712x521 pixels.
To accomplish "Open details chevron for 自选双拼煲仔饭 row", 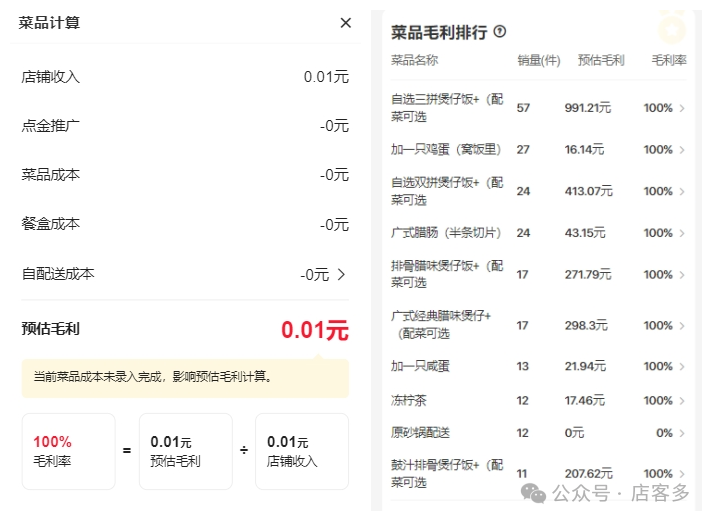I will (x=682, y=192).
